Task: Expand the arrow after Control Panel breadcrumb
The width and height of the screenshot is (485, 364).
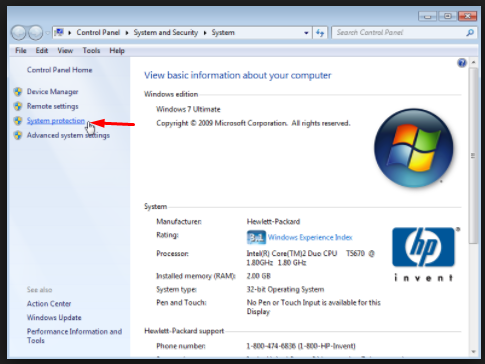Action: 127,33
